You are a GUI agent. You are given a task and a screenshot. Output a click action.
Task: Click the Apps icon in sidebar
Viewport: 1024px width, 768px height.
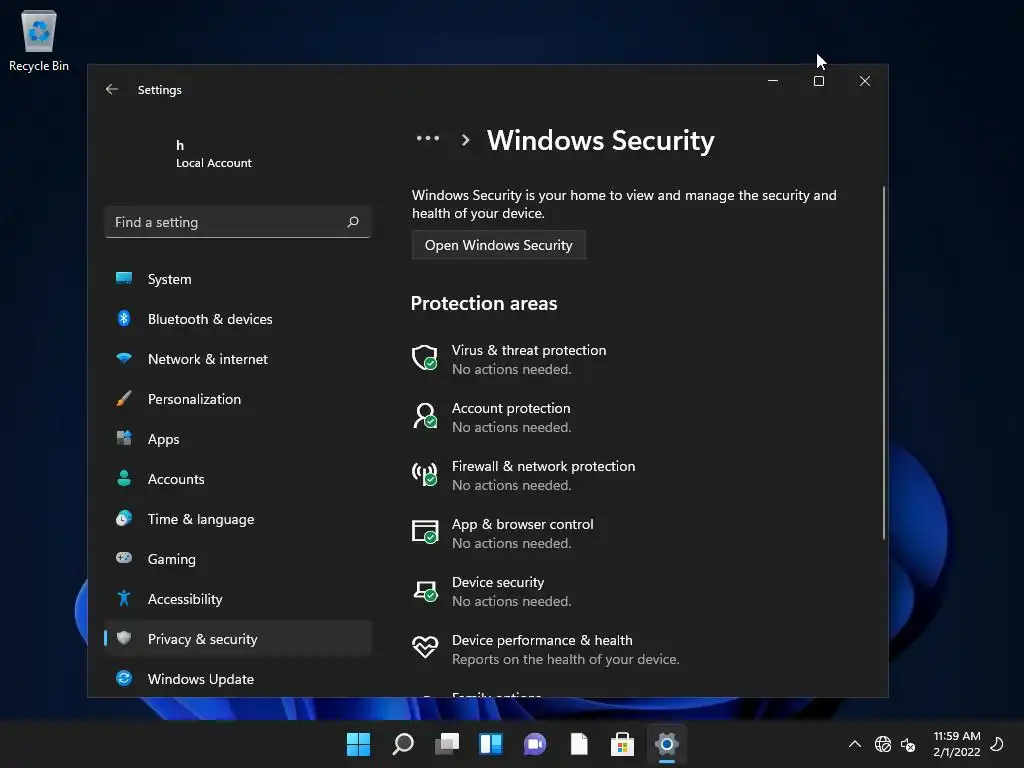pyautogui.click(x=123, y=438)
